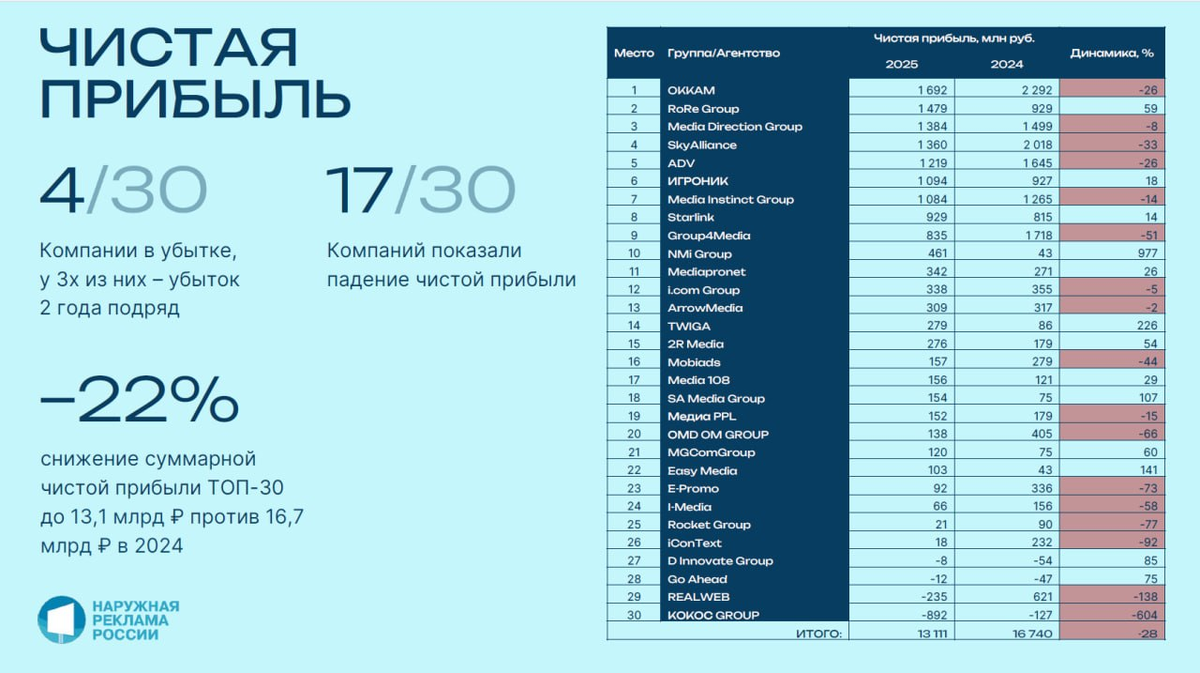Viewport: 1200px width, 673px height.
Task: Click the 16 740 total for 2024
Action: coord(1030,632)
